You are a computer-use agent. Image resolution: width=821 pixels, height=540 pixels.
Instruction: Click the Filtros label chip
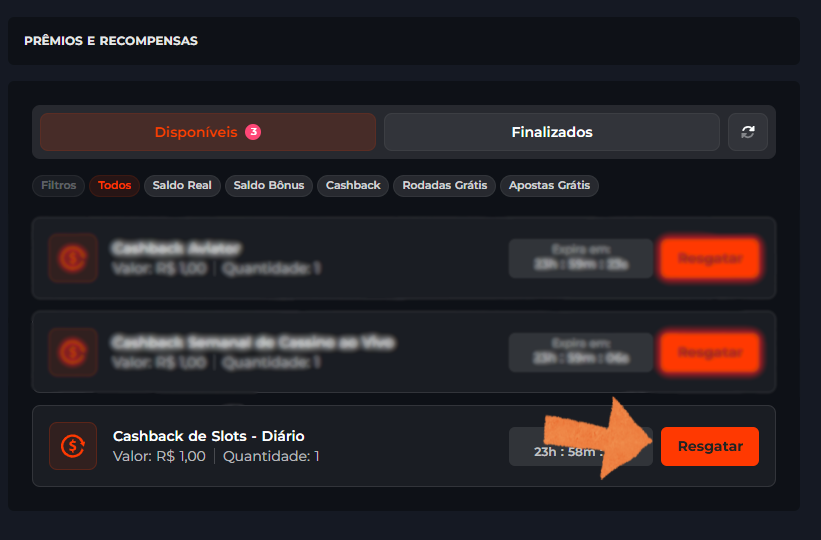pos(59,185)
